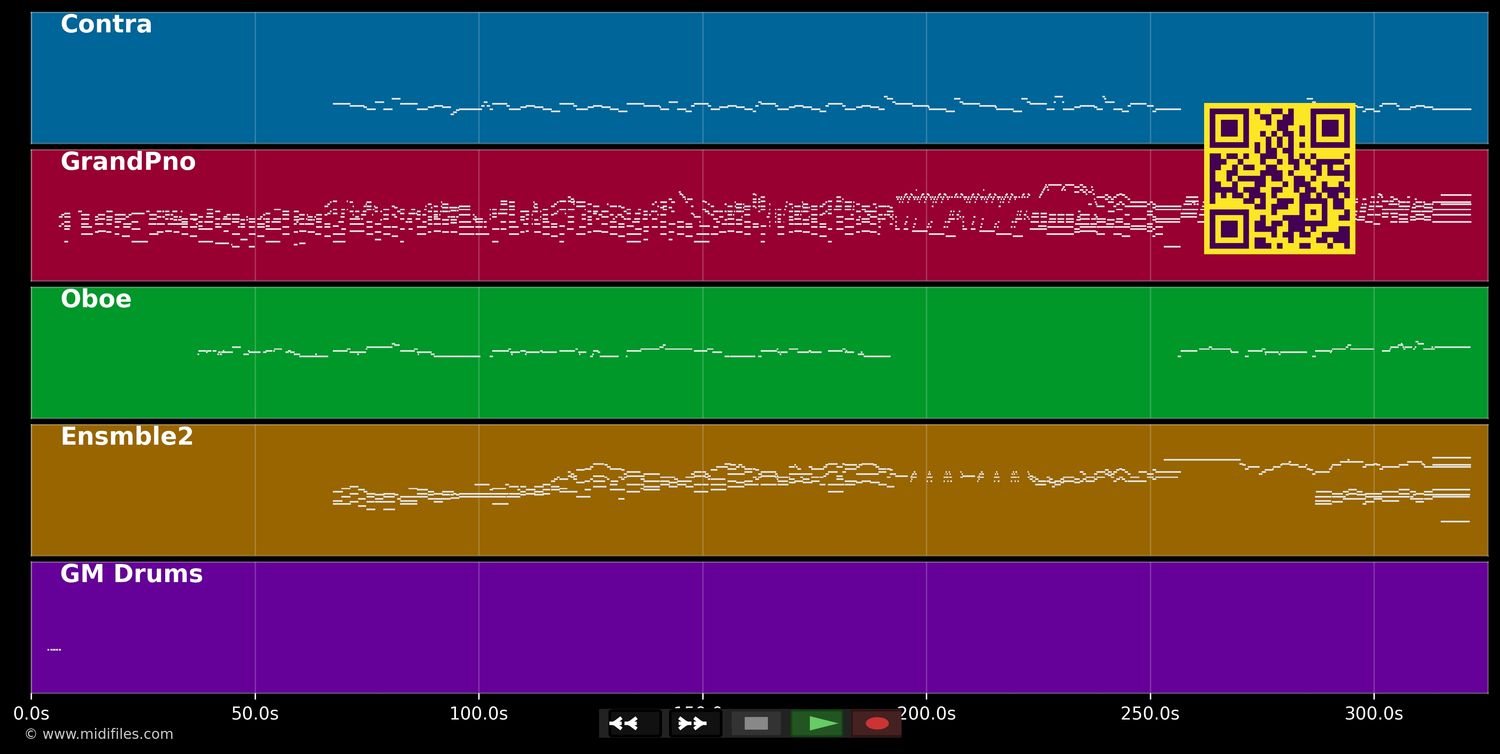
Task: Select the GrandPno track label
Action: point(128,162)
